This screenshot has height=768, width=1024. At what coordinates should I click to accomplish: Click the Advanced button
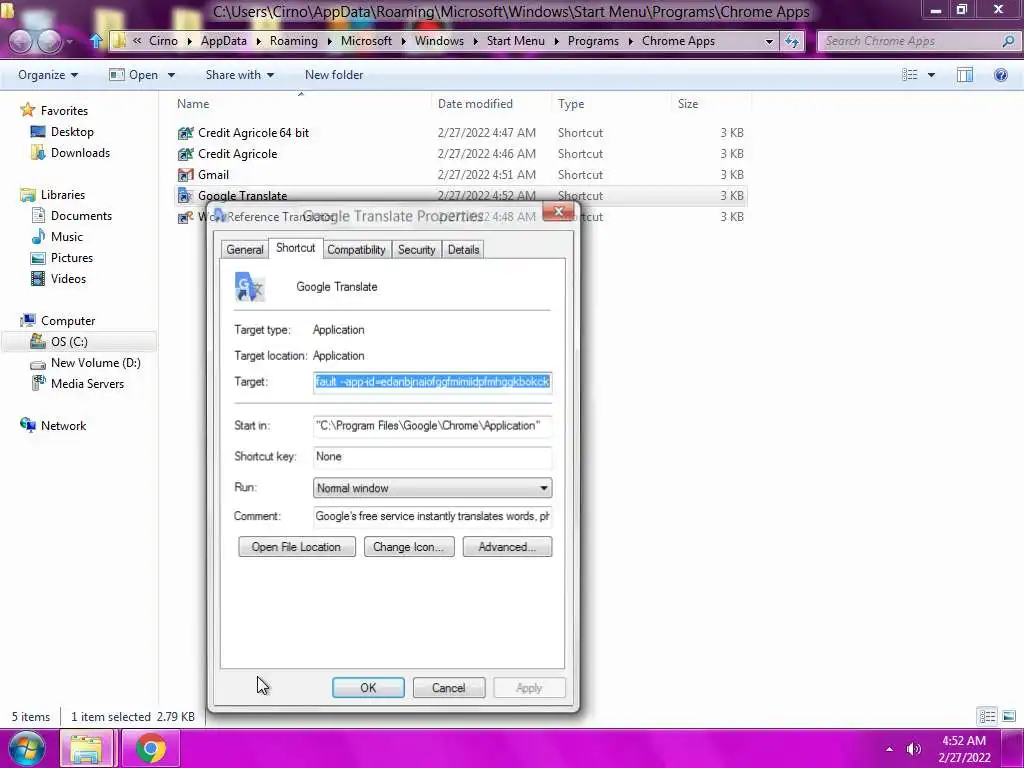click(x=507, y=547)
